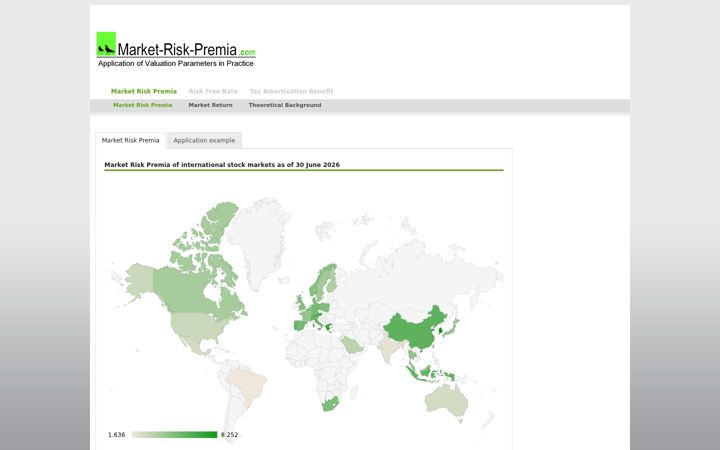Click the legend minimum value 1.636
This screenshot has width=720, height=450.
pos(117,435)
